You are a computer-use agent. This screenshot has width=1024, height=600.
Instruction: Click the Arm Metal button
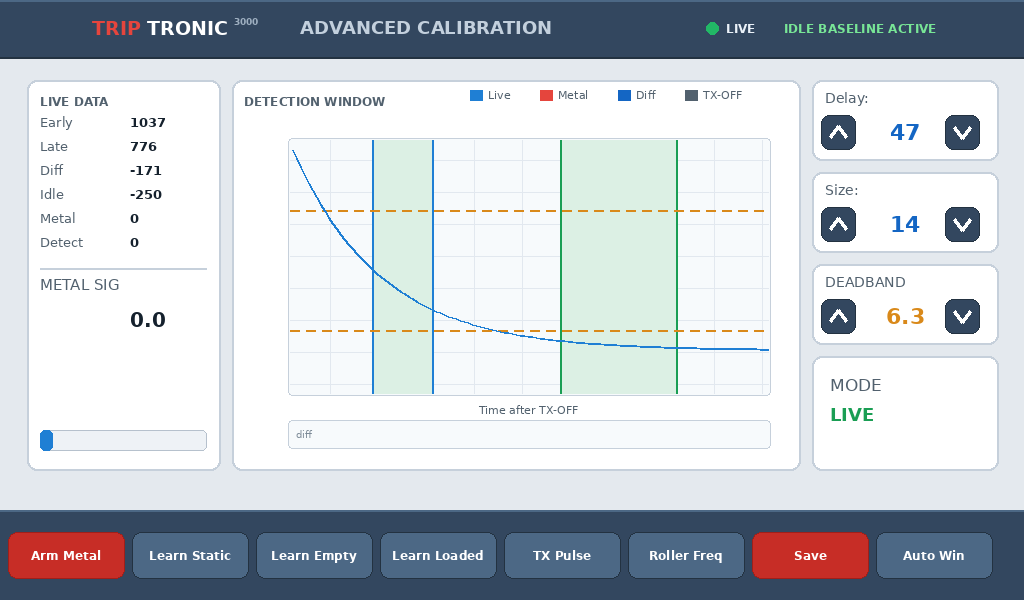click(66, 556)
